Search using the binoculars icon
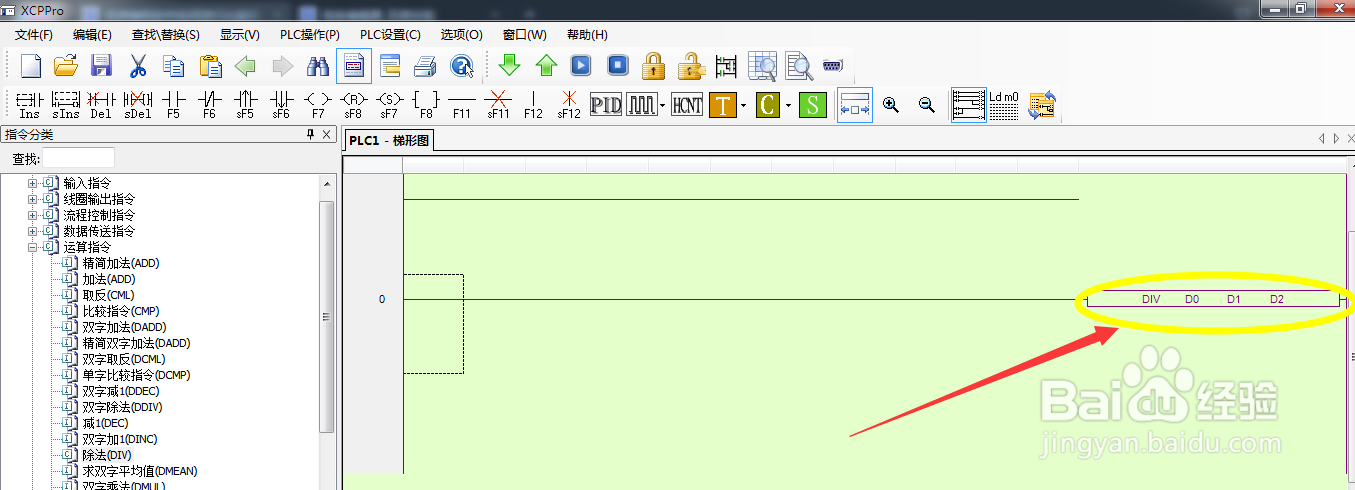Image resolution: width=1355 pixels, height=490 pixels. (x=318, y=66)
